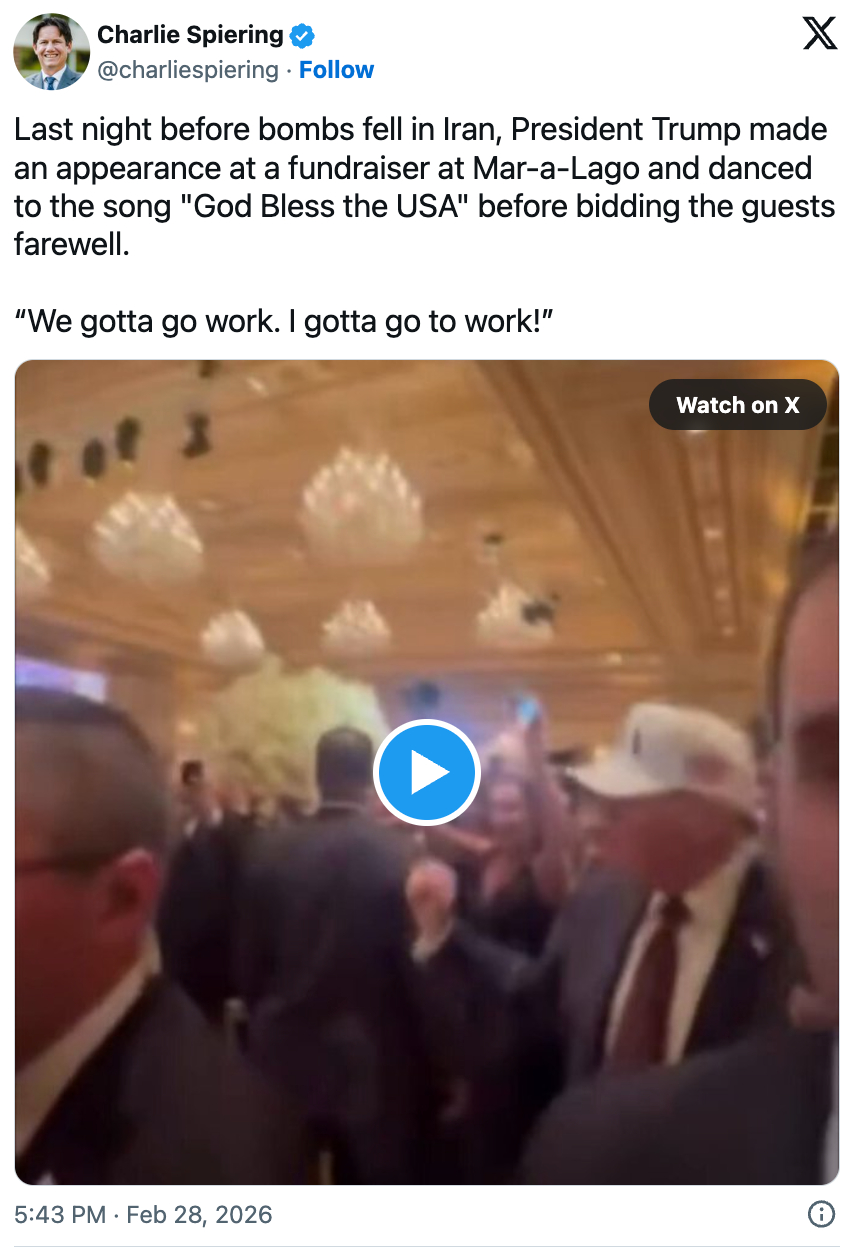This screenshot has width=858, height=1248.
Task: Open the 5:43 PM timestamp link
Action: click(60, 1214)
